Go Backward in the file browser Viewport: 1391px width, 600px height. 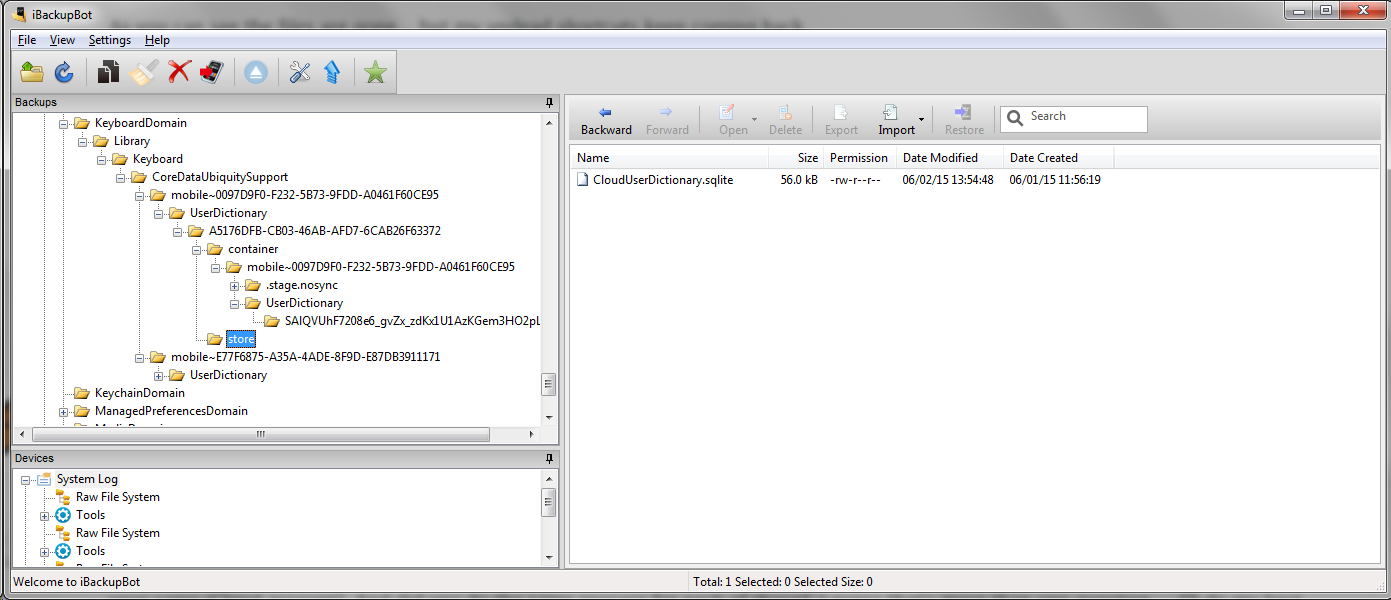pyautogui.click(x=606, y=121)
